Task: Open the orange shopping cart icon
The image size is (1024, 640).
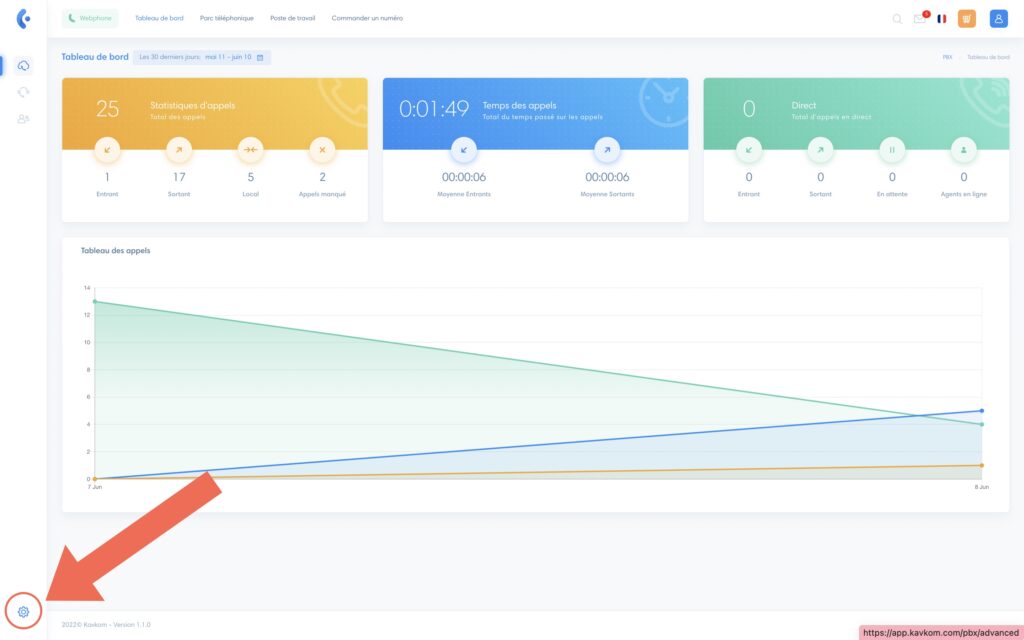Action: tap(966, 18)
